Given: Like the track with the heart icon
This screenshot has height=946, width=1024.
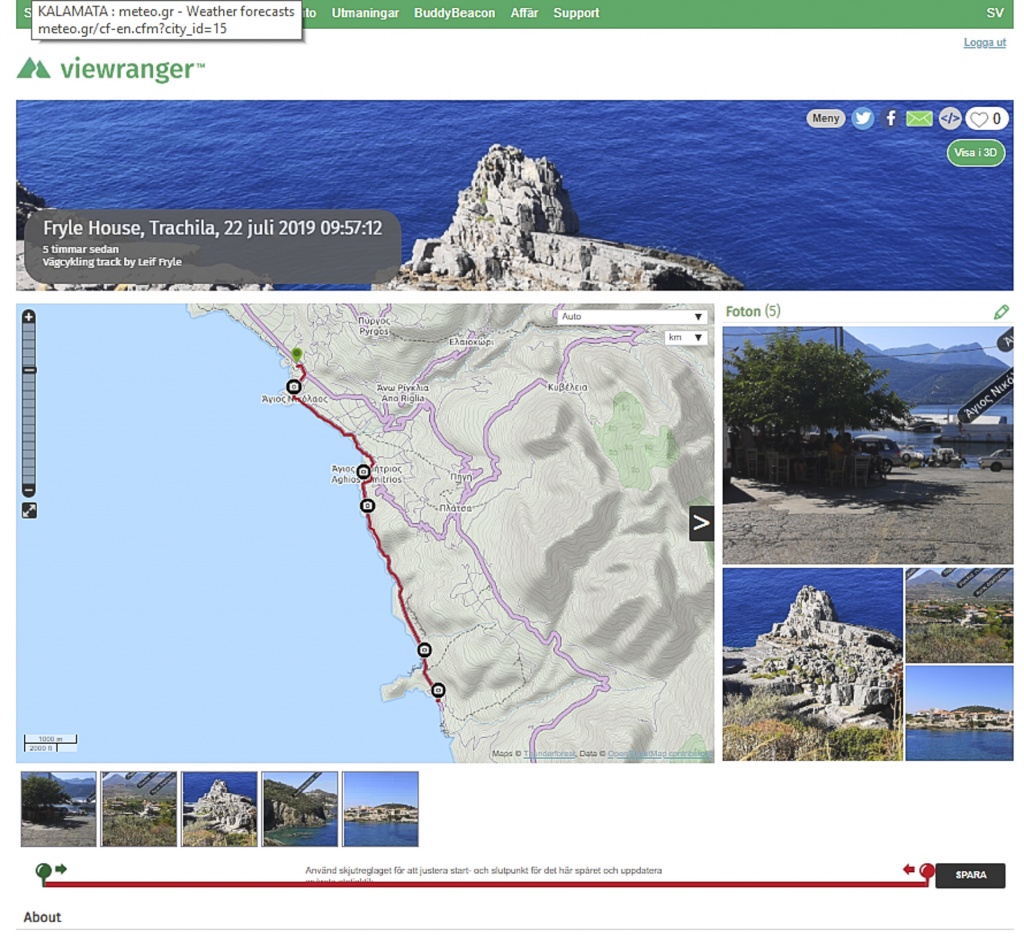Looking at the screenshot, I should point(987,119).
